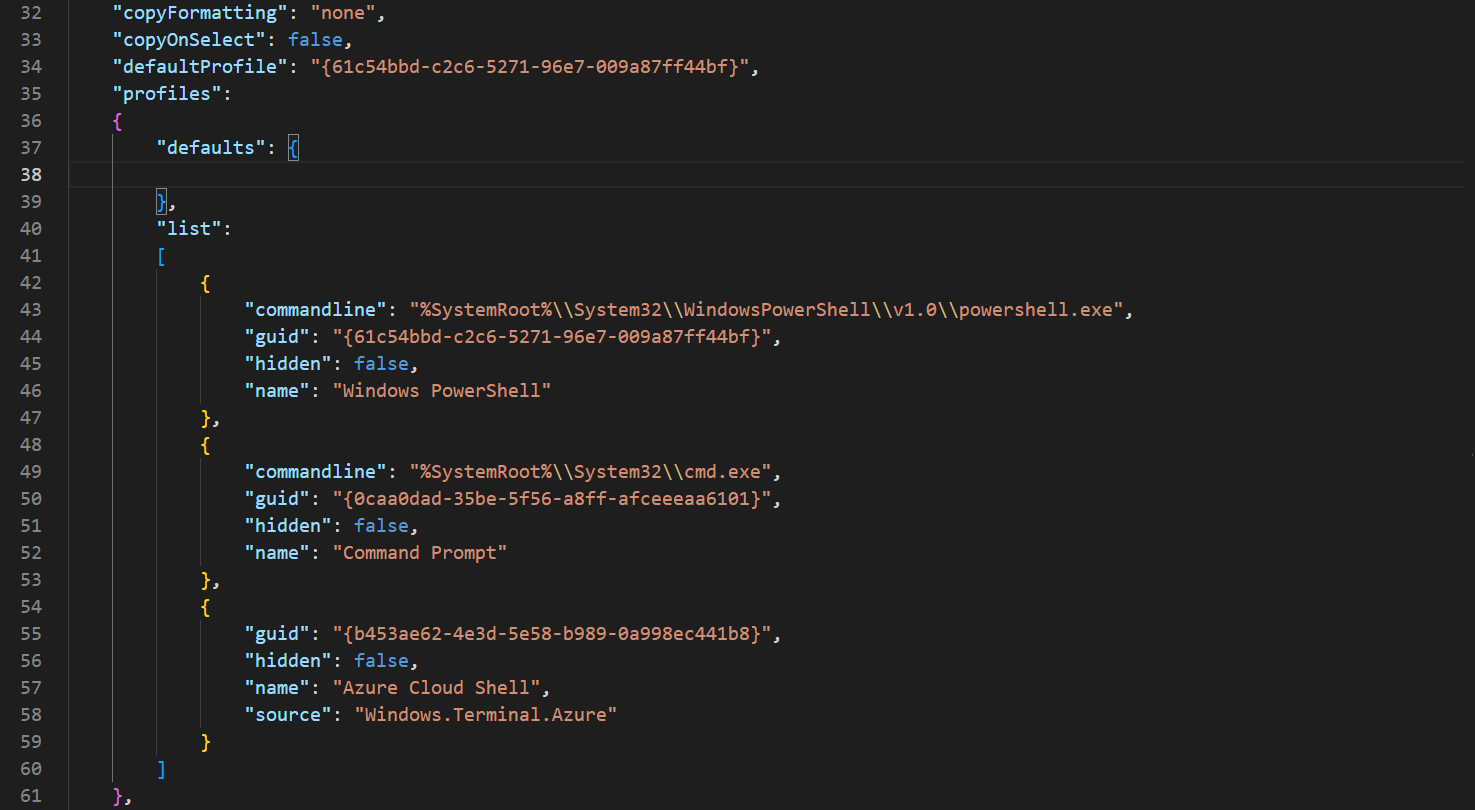
Task: Click the "Command Prompt" name value
Action: click(x=419, y=554)
